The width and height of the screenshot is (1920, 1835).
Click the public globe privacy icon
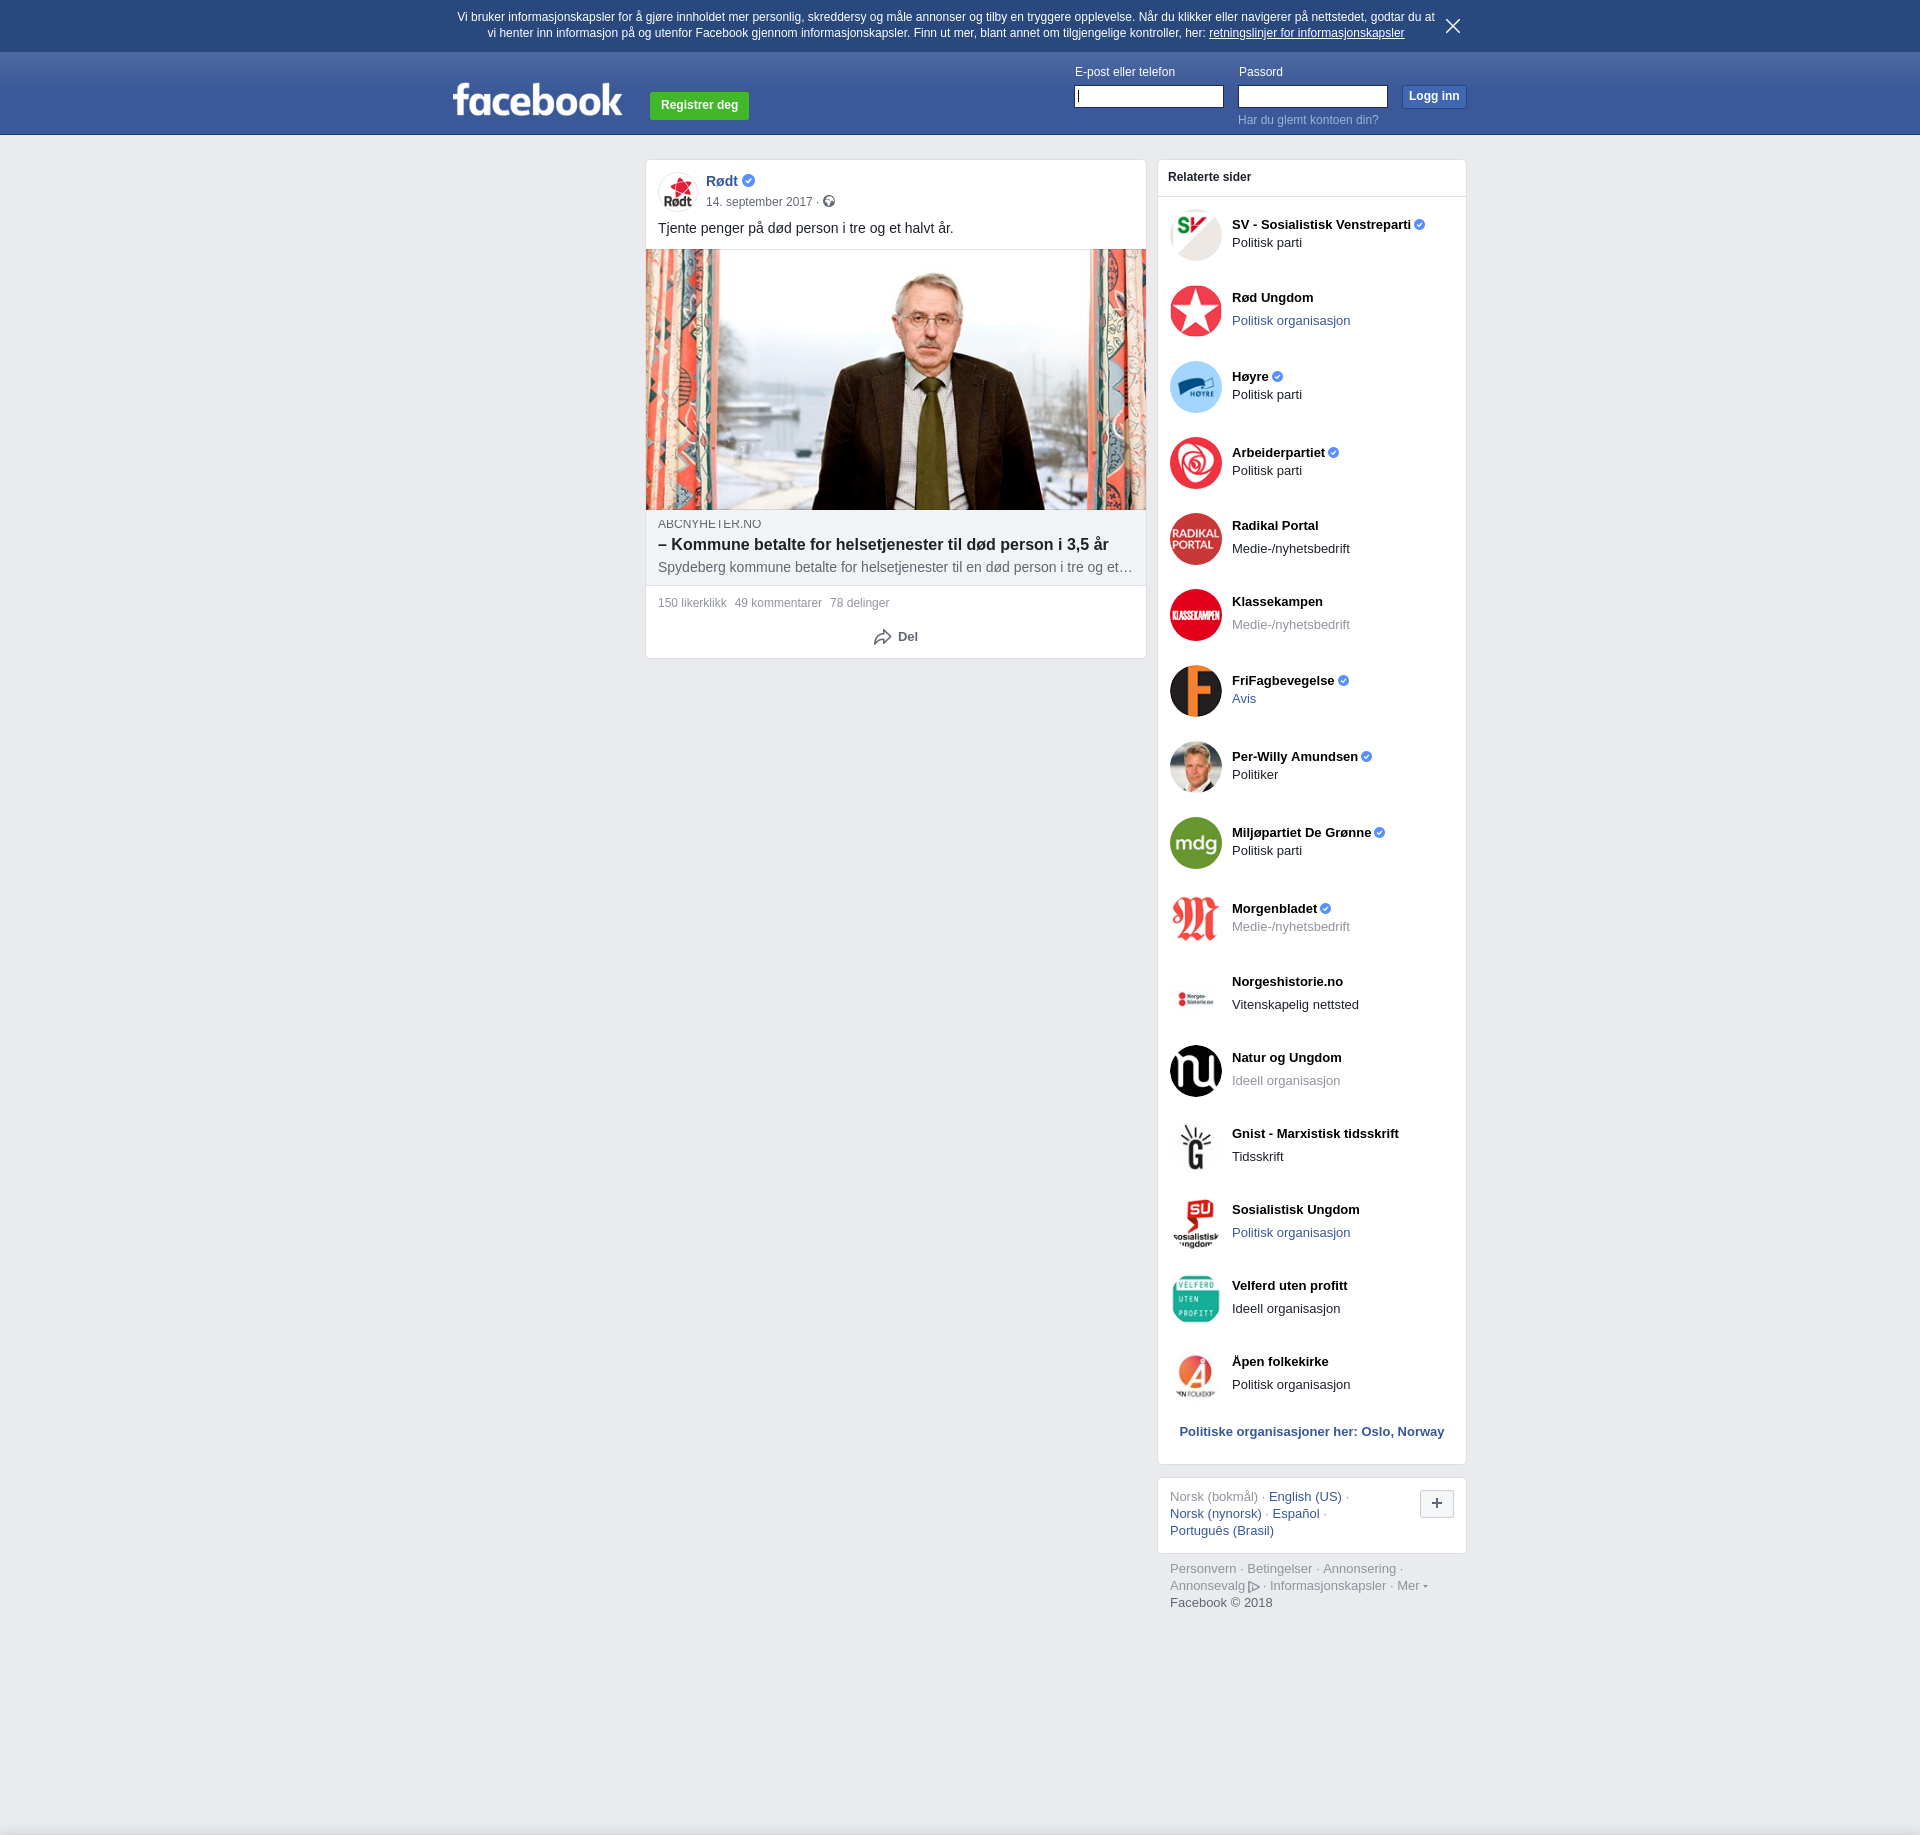(x=829, y=202)
